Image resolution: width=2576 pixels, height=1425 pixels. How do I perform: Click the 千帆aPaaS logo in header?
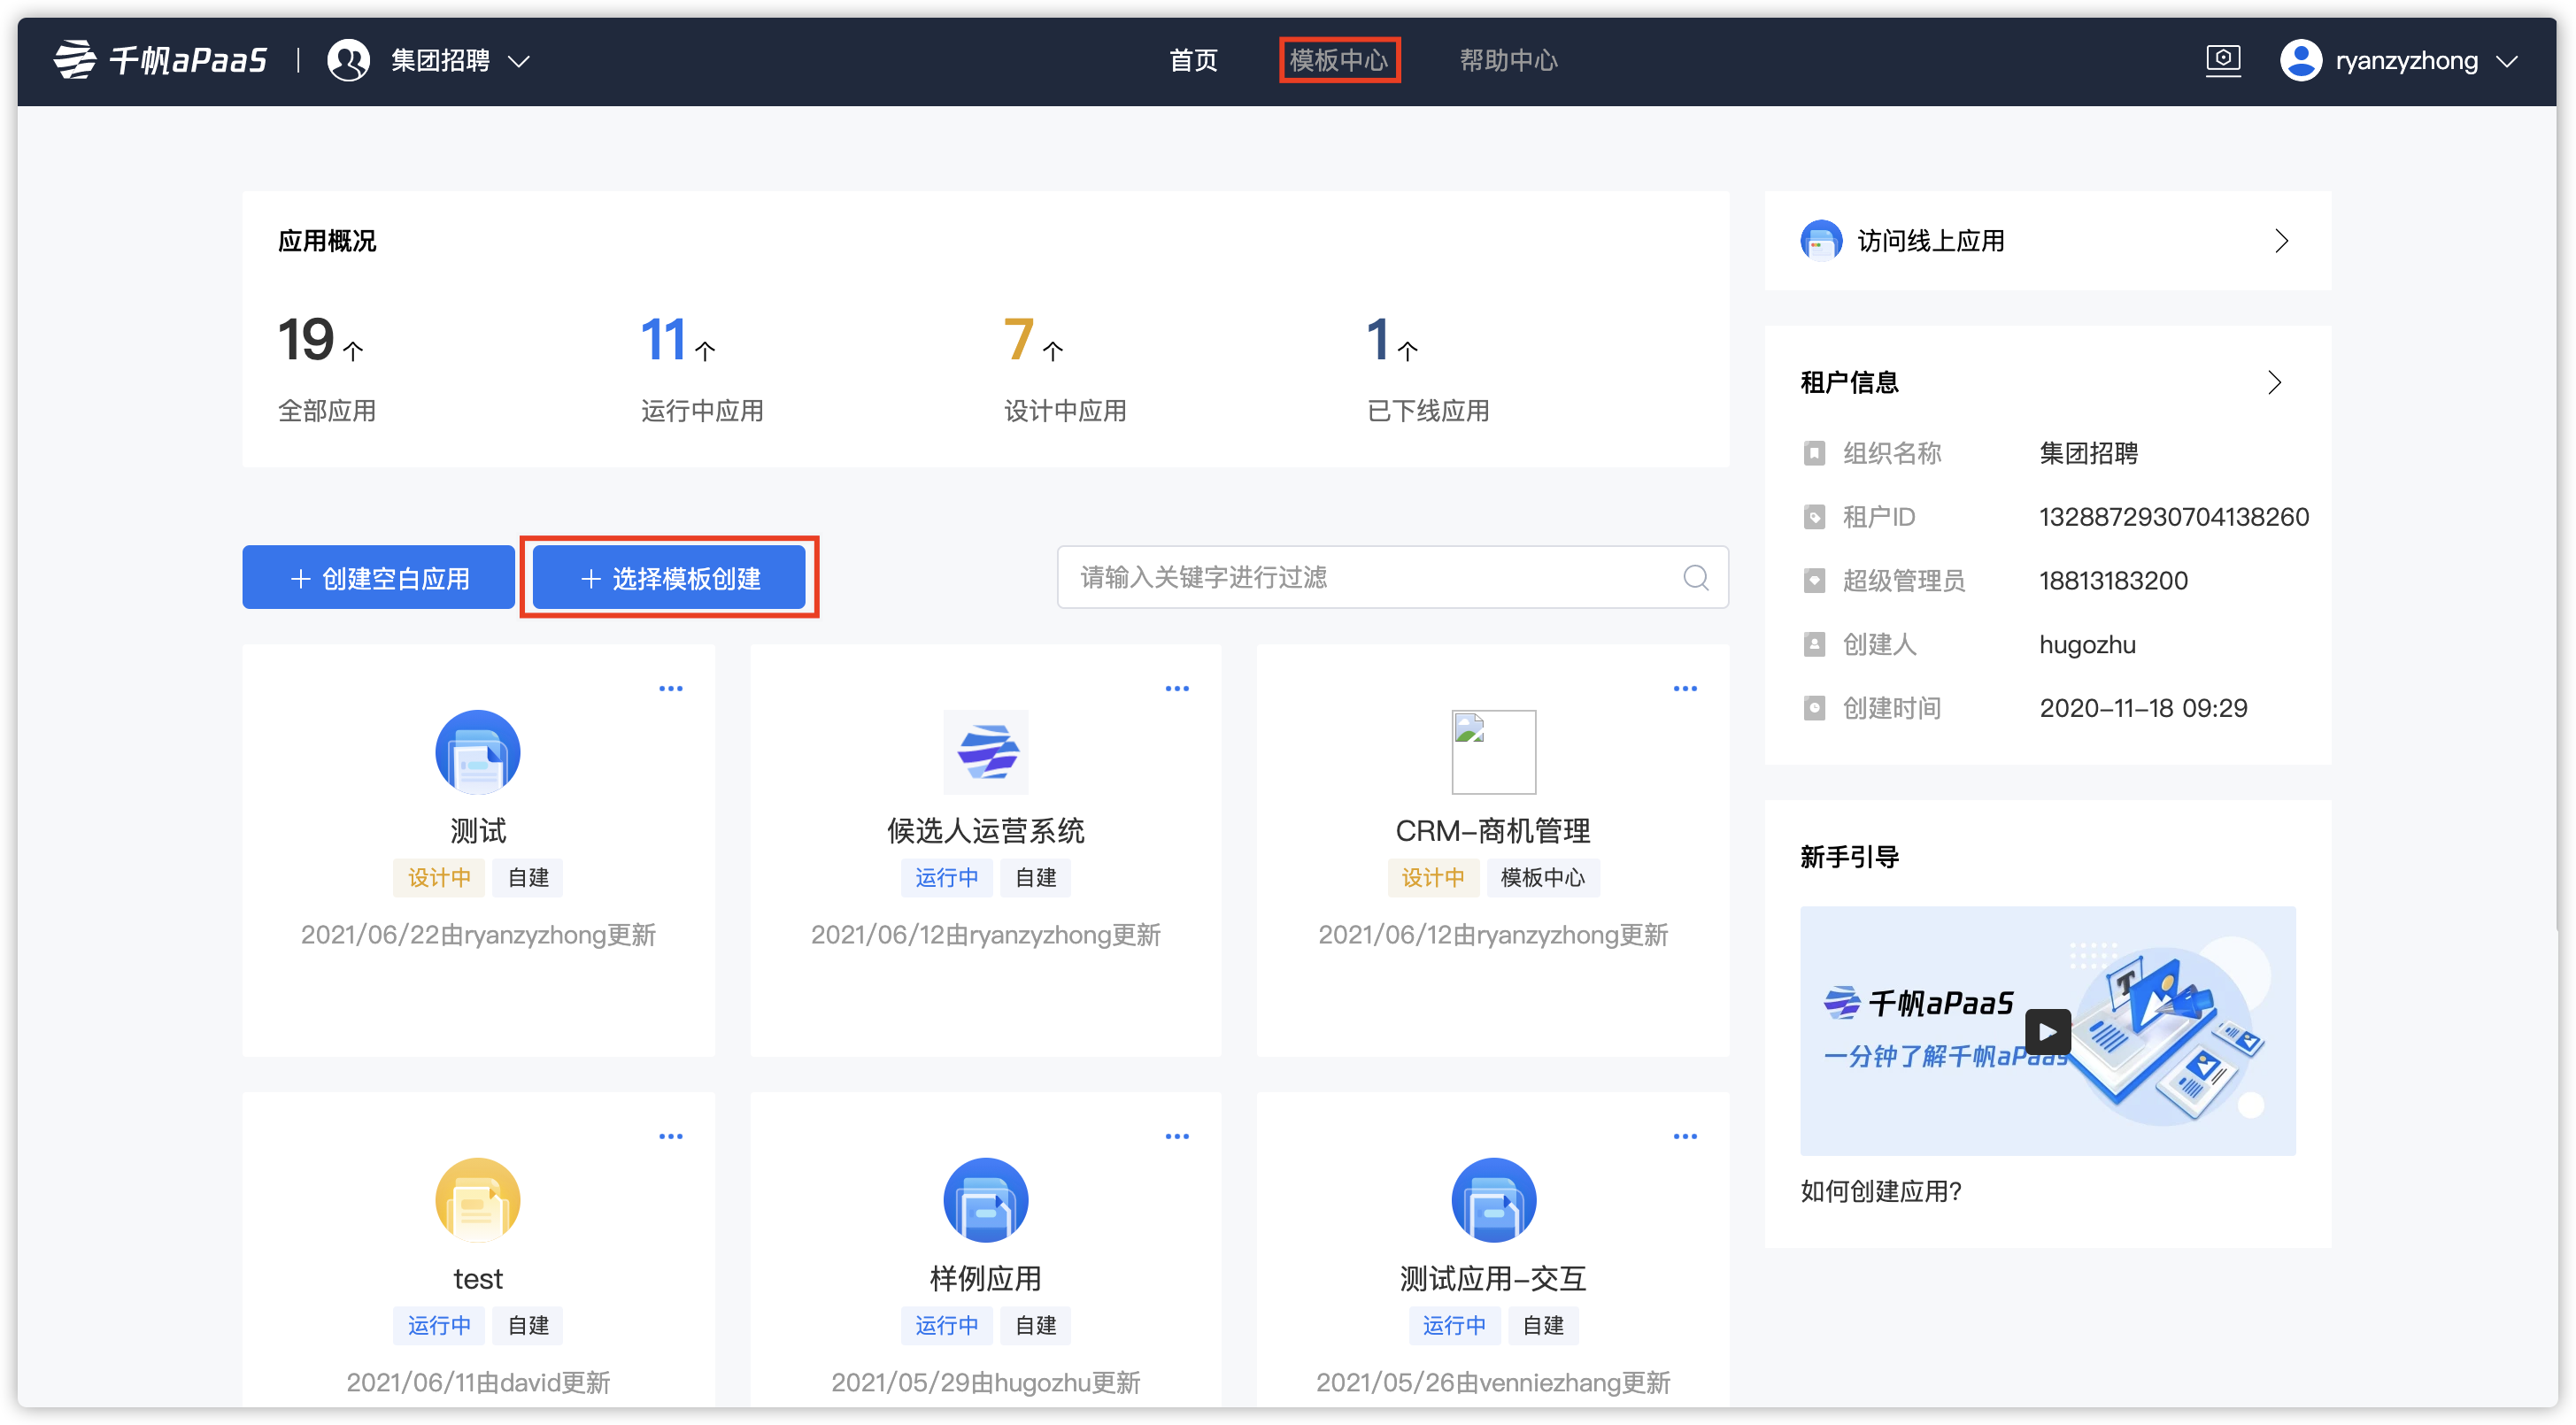pos(160,60)
